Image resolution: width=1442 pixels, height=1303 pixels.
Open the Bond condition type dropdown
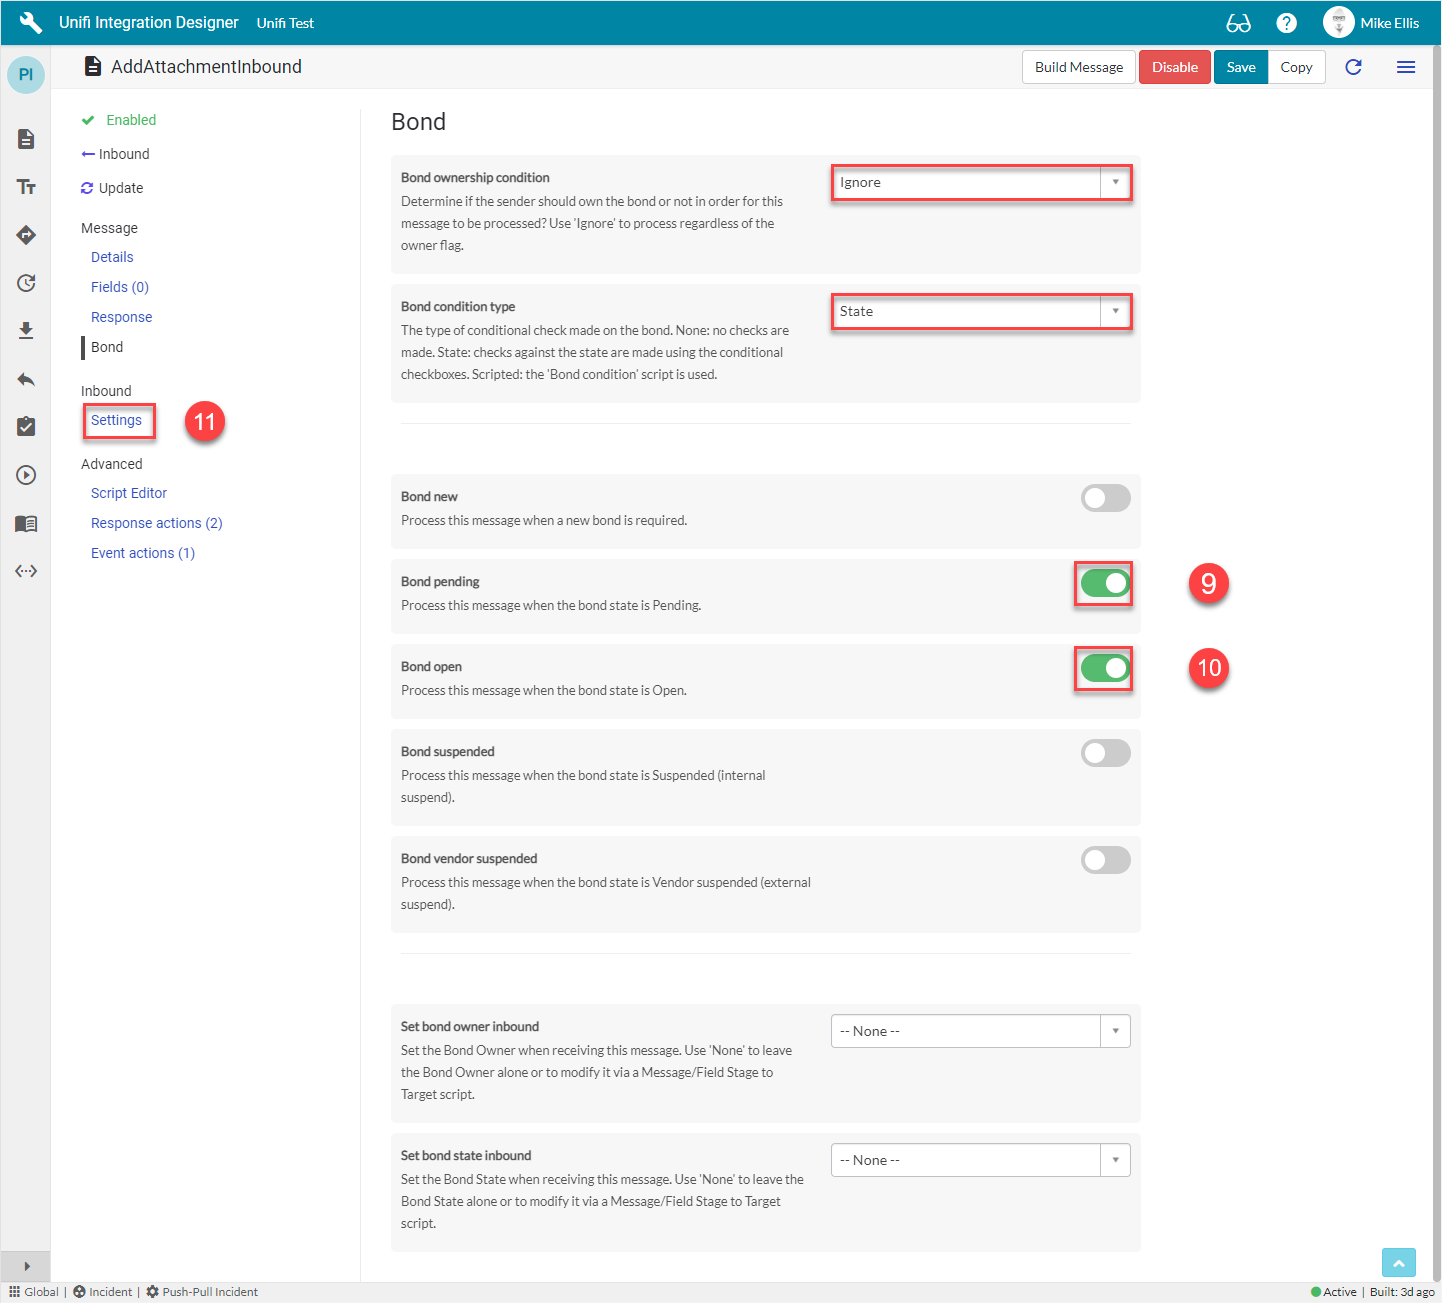point(980,312)
